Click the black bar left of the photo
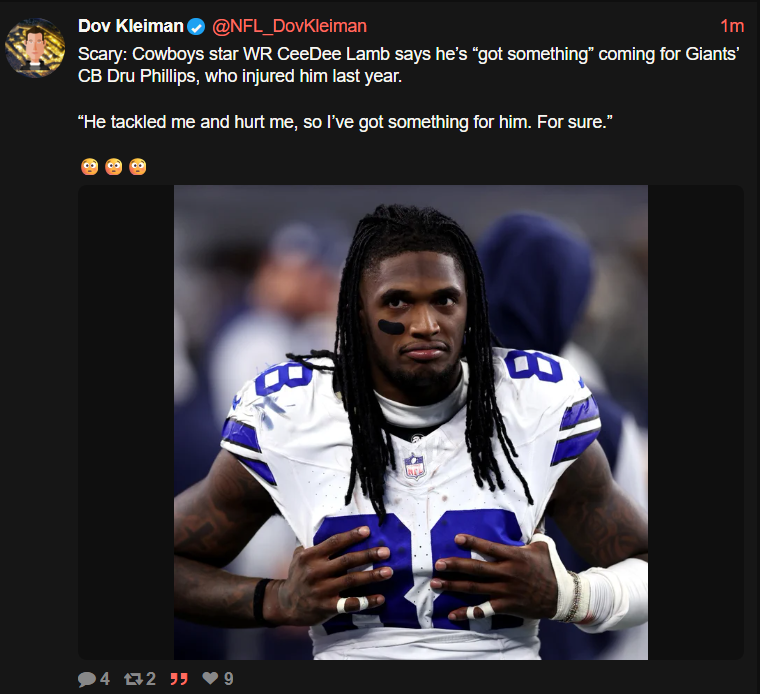Image resolution: width=760 pixels, height=694 pixels. [126, 422]
